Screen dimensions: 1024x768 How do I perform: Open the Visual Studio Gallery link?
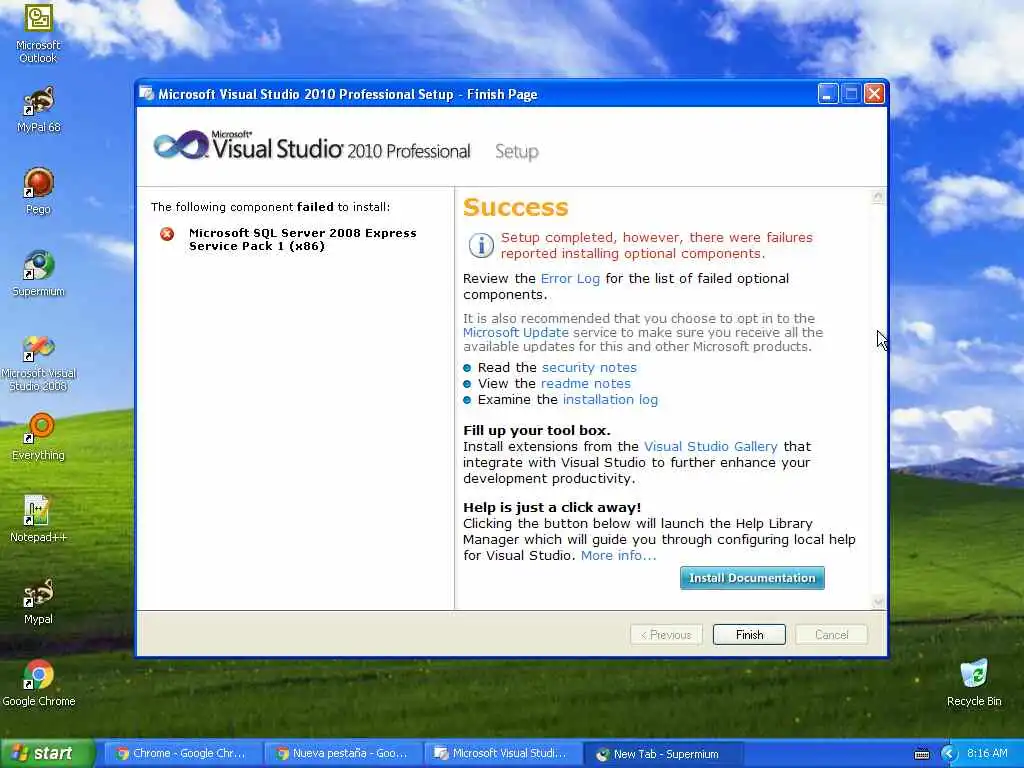[x=711, y=447]
